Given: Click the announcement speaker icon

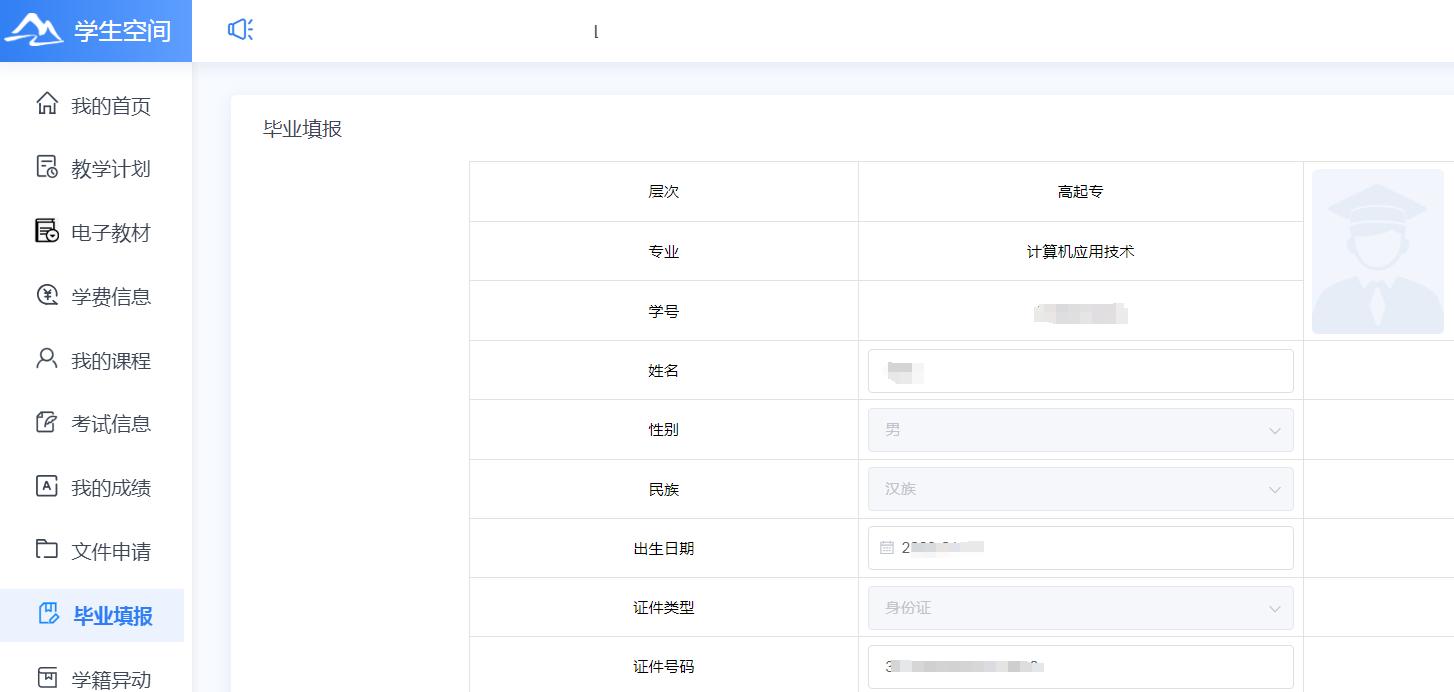Looking at the screenshot, I should (240, 30).
